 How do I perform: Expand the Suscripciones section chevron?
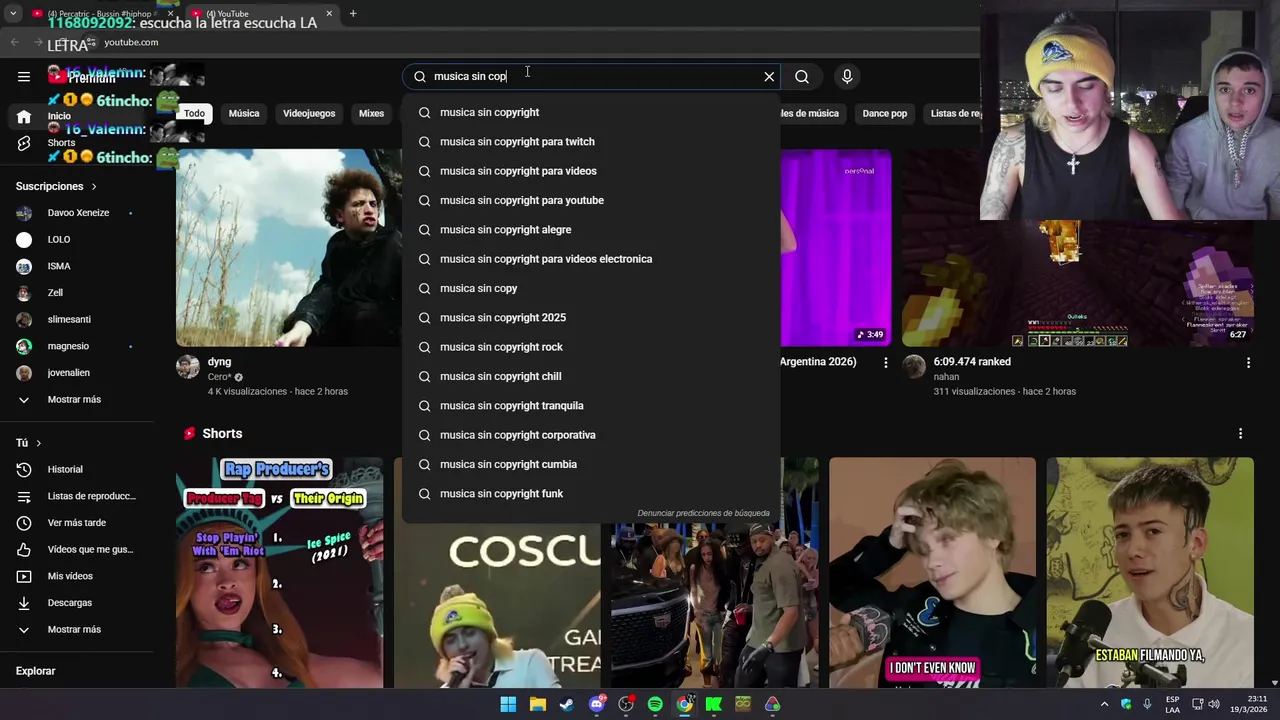pos(94,187)
